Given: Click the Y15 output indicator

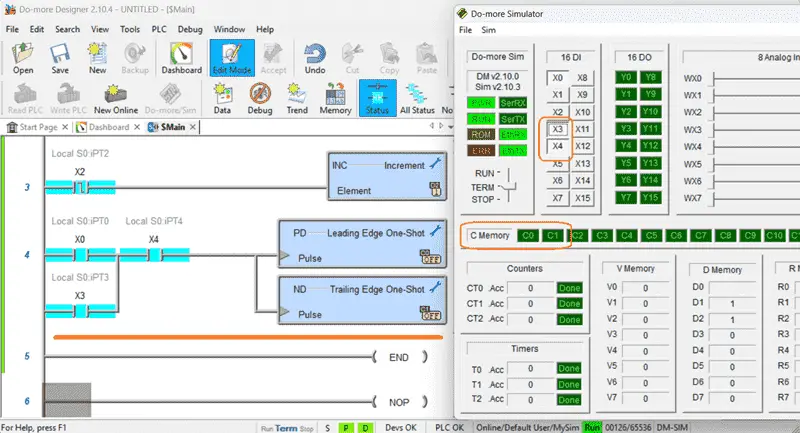Looking at the screenshot, I should 651,198.
